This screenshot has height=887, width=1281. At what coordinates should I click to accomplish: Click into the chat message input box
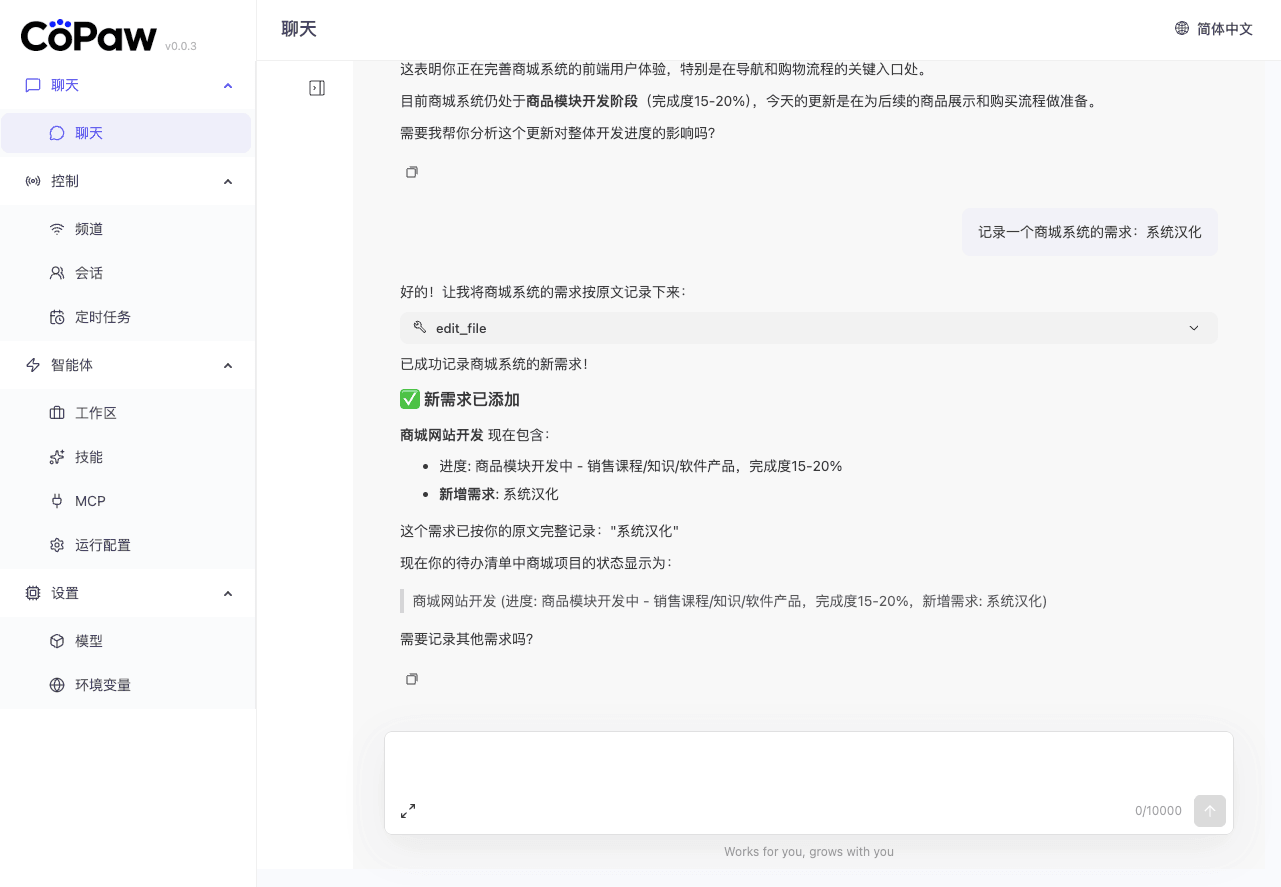[808, 765]
